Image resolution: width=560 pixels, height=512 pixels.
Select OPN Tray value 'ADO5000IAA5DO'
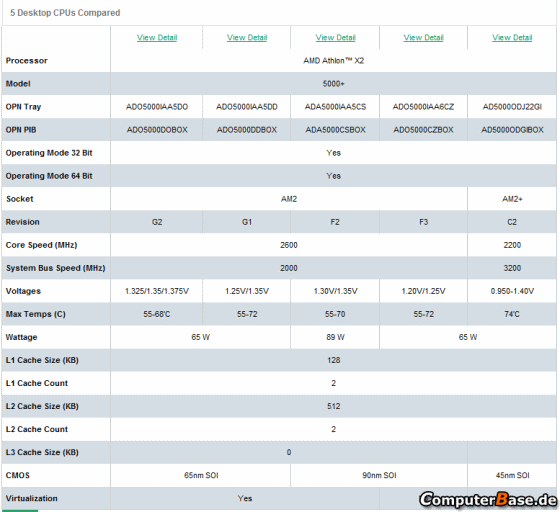pyautogui.click(x=157, y=107)
